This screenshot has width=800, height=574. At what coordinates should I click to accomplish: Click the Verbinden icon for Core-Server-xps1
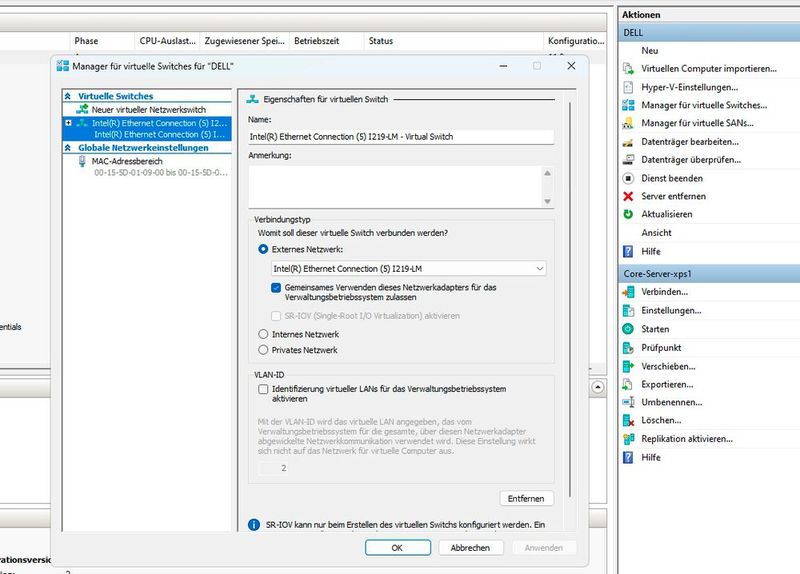pyautogui.click(x=628, y=292)
